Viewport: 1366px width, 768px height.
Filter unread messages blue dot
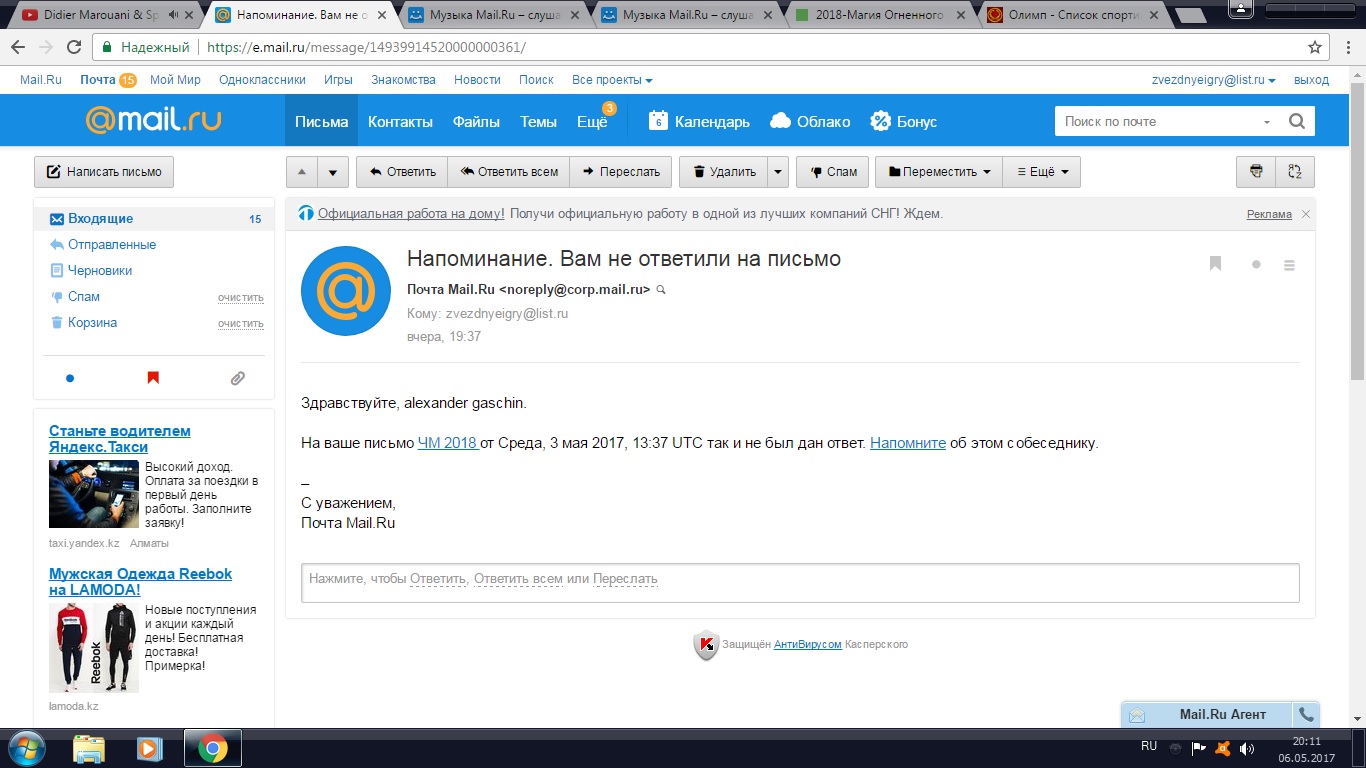click(69, 378)
